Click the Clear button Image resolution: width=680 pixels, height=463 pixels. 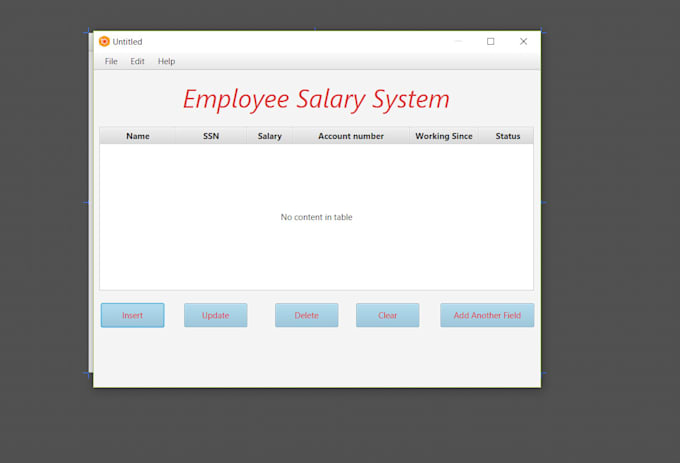coord(387,315)
